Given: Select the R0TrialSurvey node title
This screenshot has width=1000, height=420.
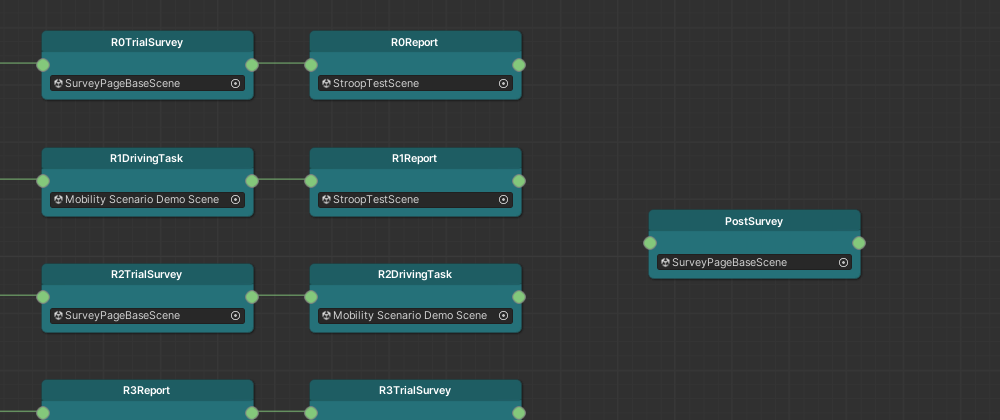Looking at the screenshot, I should (x=147, y=42).
